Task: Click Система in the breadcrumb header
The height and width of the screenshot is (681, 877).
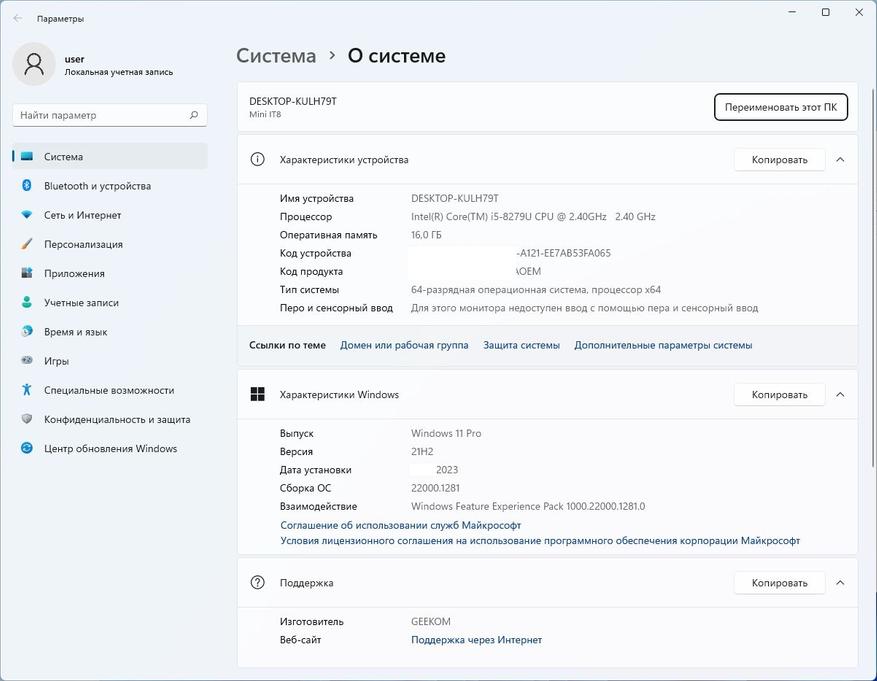Action: click(x=276, y=55)
